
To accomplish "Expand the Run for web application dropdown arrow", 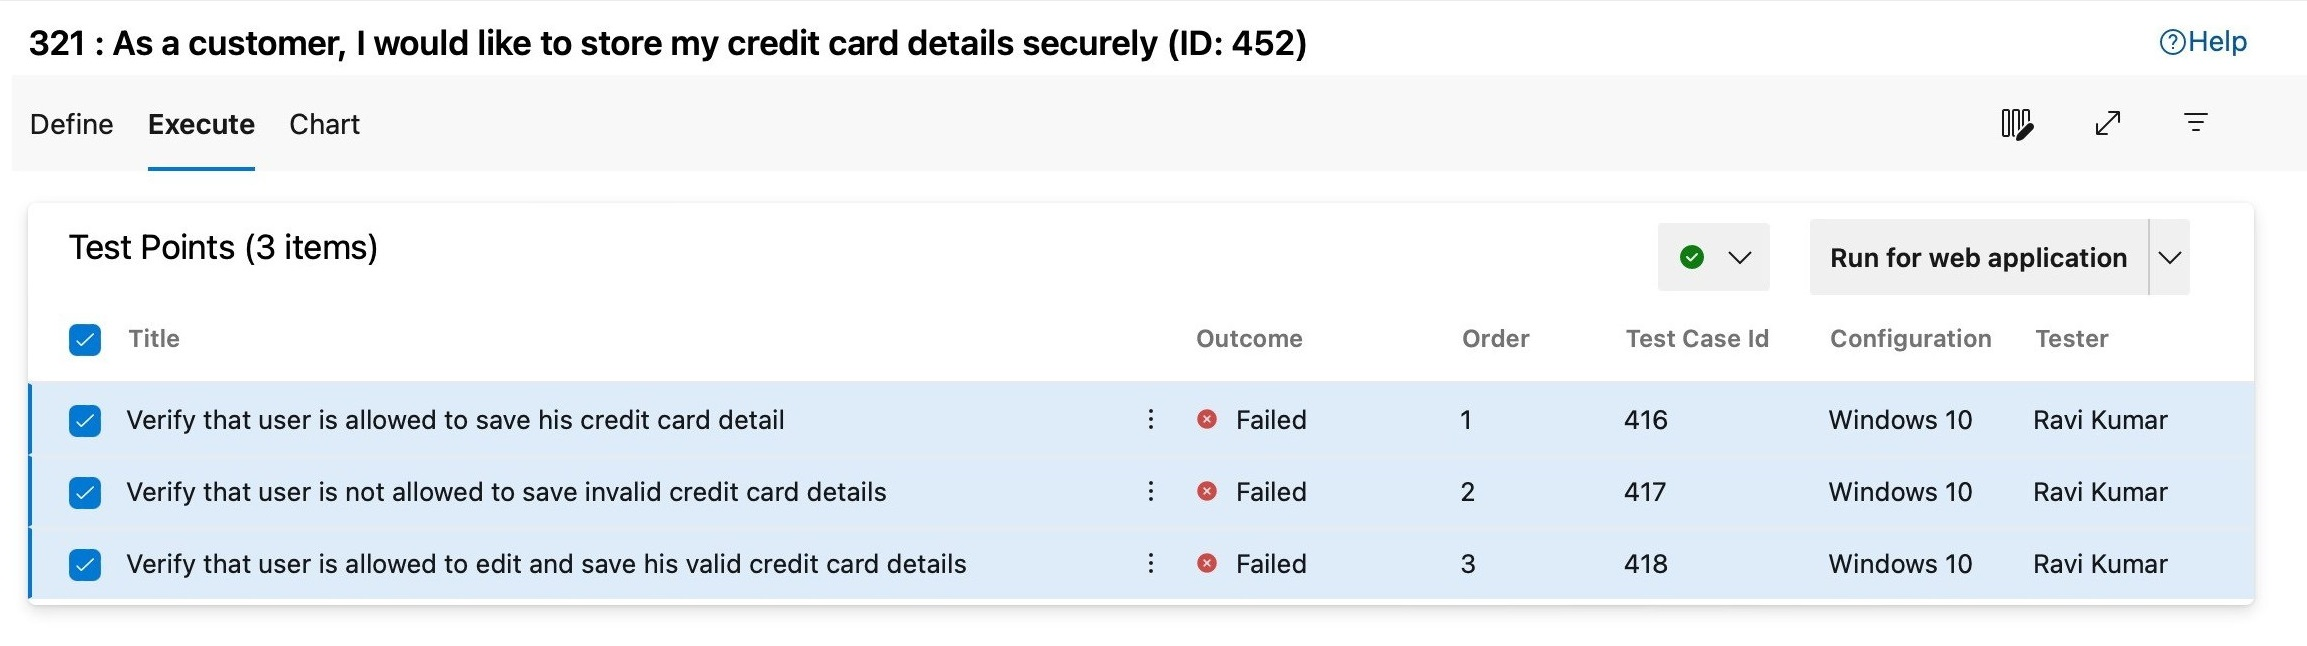I will (2170, 257).
